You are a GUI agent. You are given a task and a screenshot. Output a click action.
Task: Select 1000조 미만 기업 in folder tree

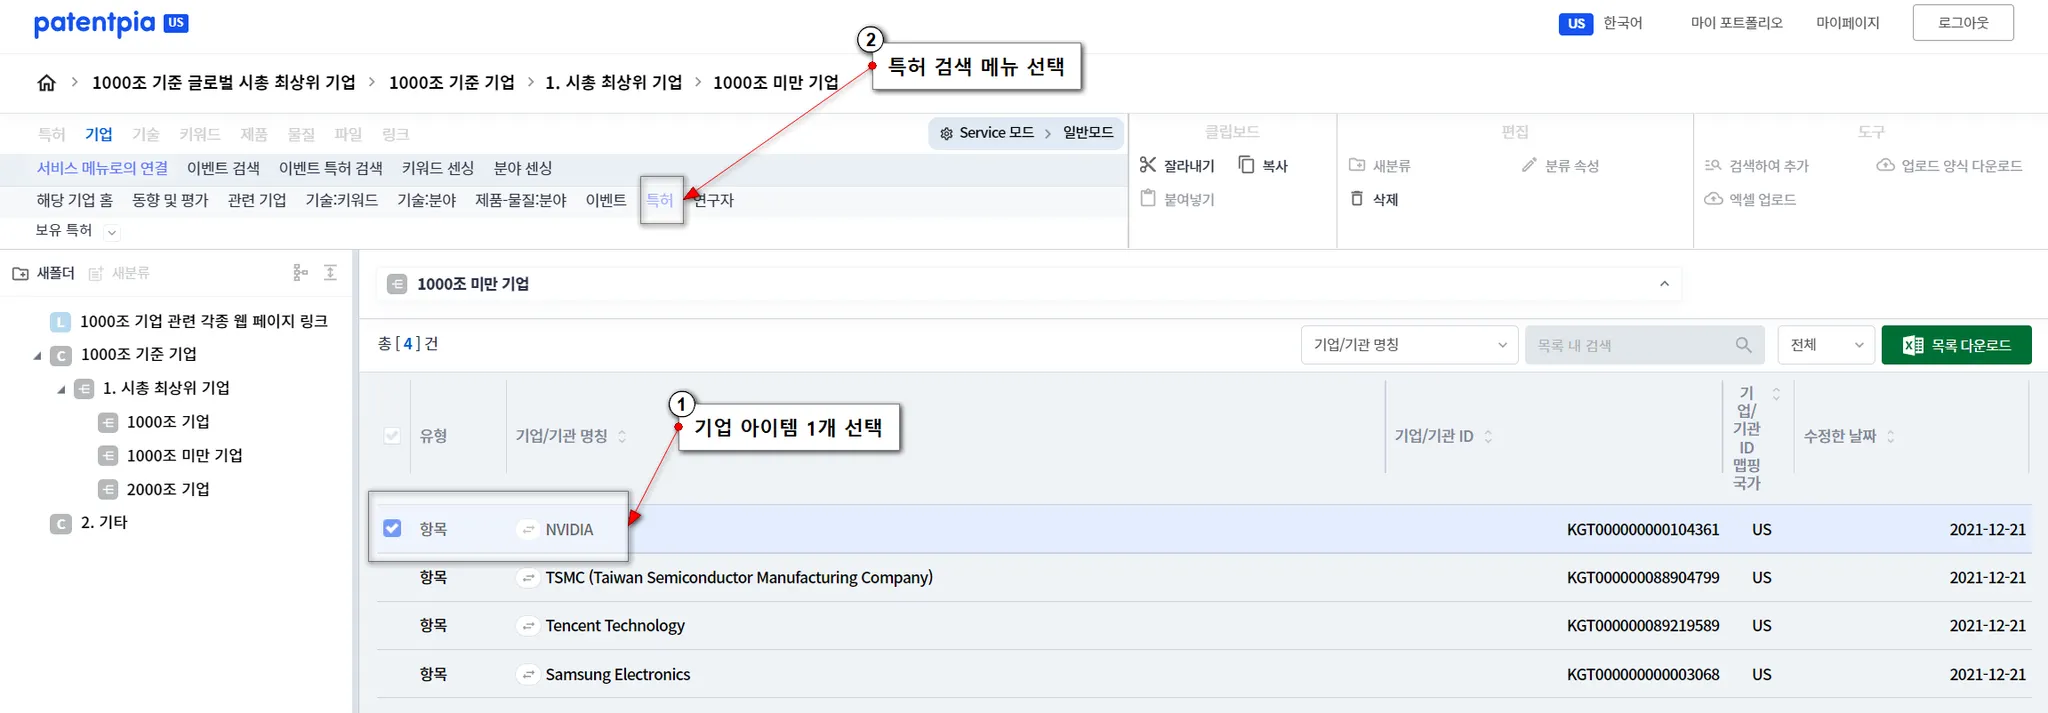[185, 455]
